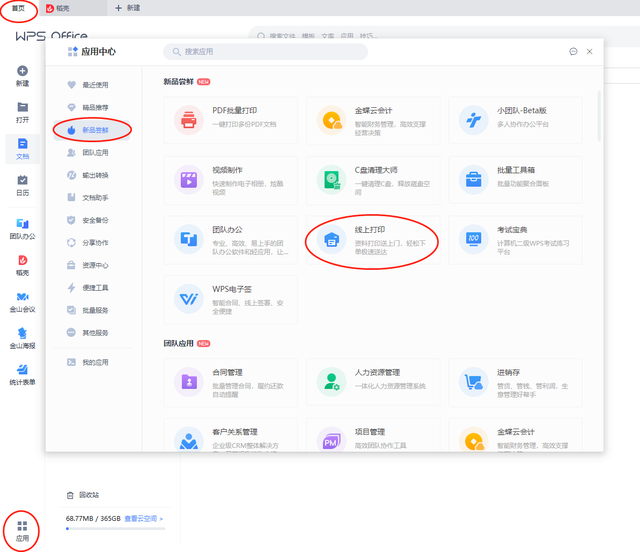Open the 日历 sidebar item
The image size is (640, 552).
pos(22,185)
